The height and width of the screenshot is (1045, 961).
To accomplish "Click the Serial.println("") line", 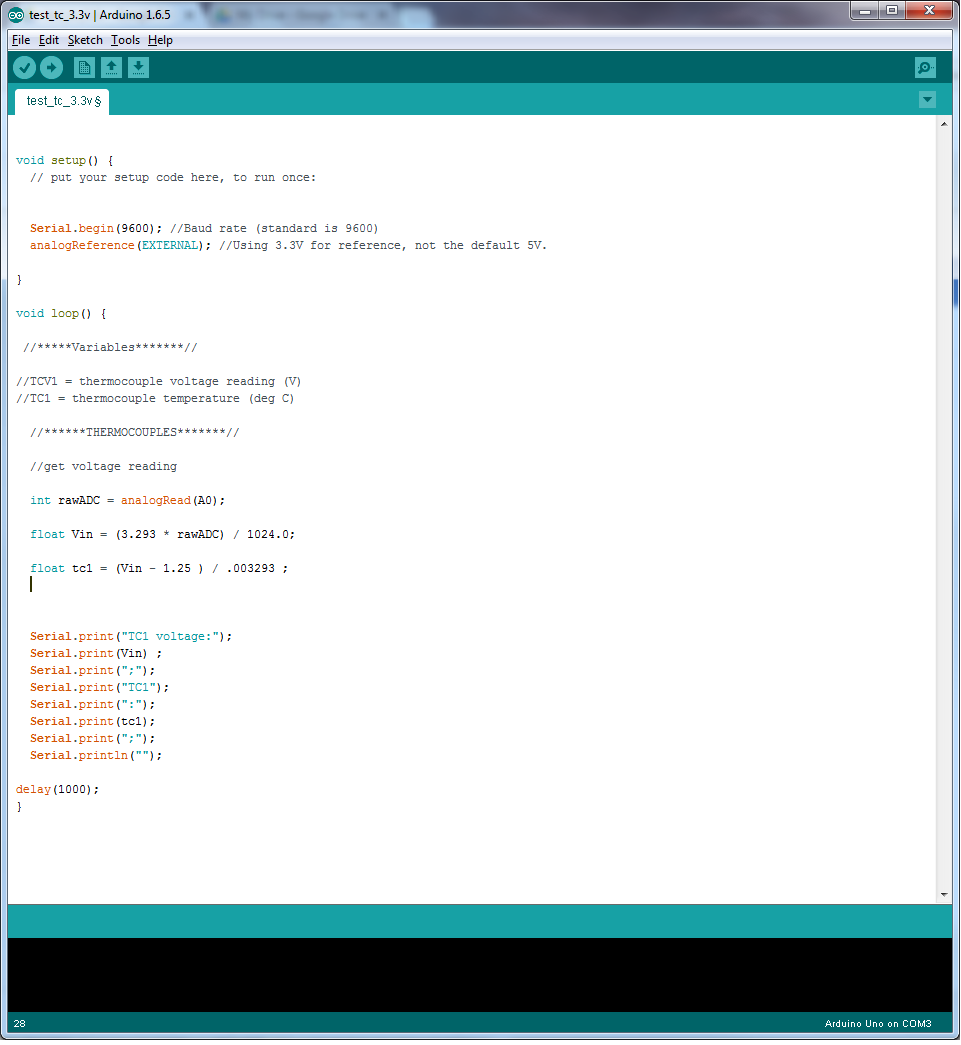I will click(96, 756).
